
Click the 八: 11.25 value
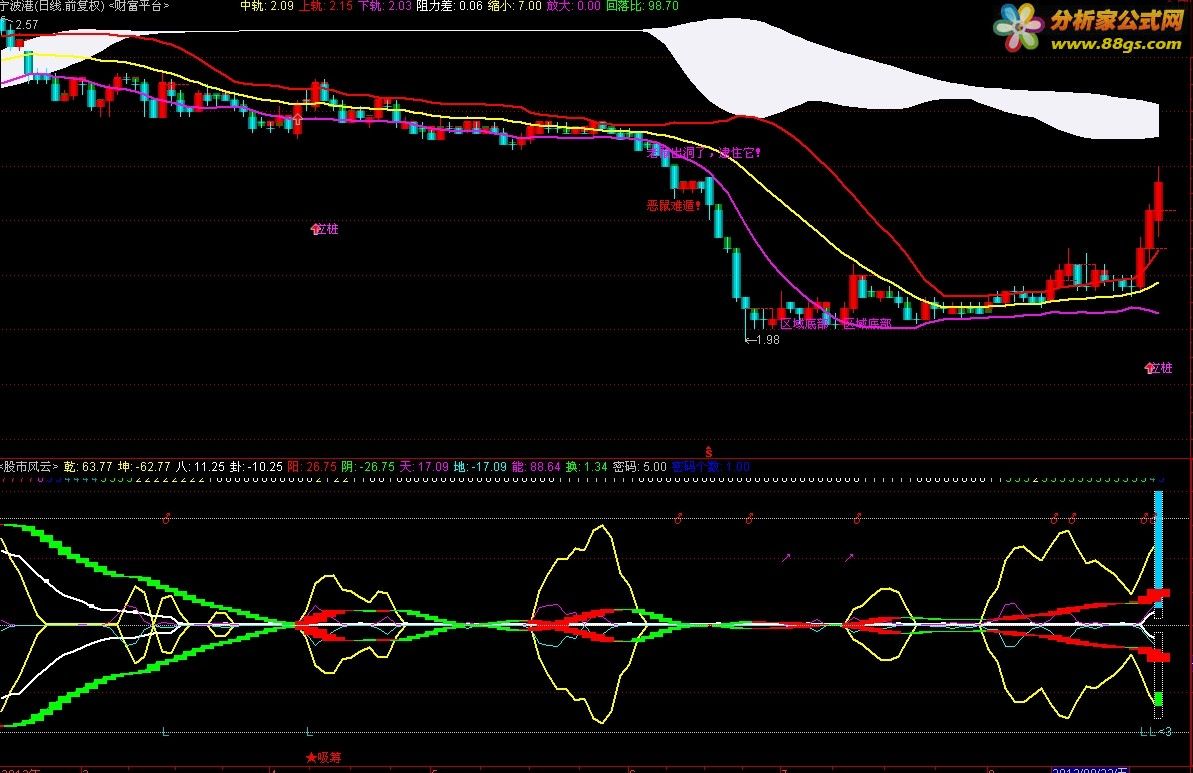200,466
